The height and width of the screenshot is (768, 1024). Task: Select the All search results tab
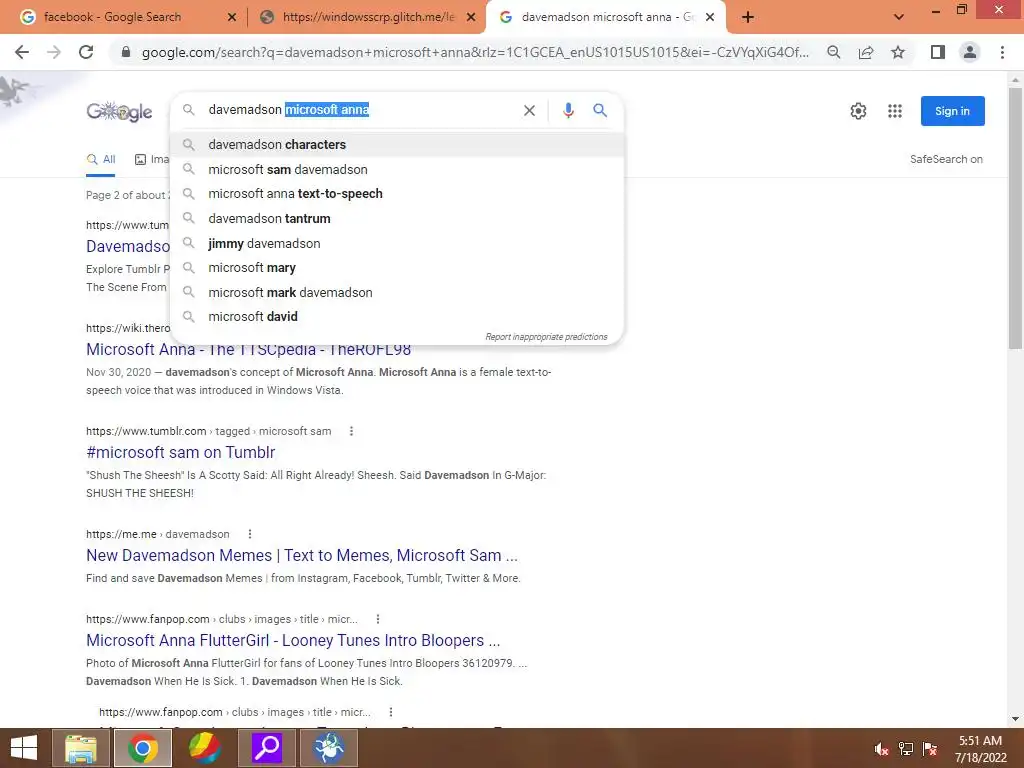pos(101,159)
